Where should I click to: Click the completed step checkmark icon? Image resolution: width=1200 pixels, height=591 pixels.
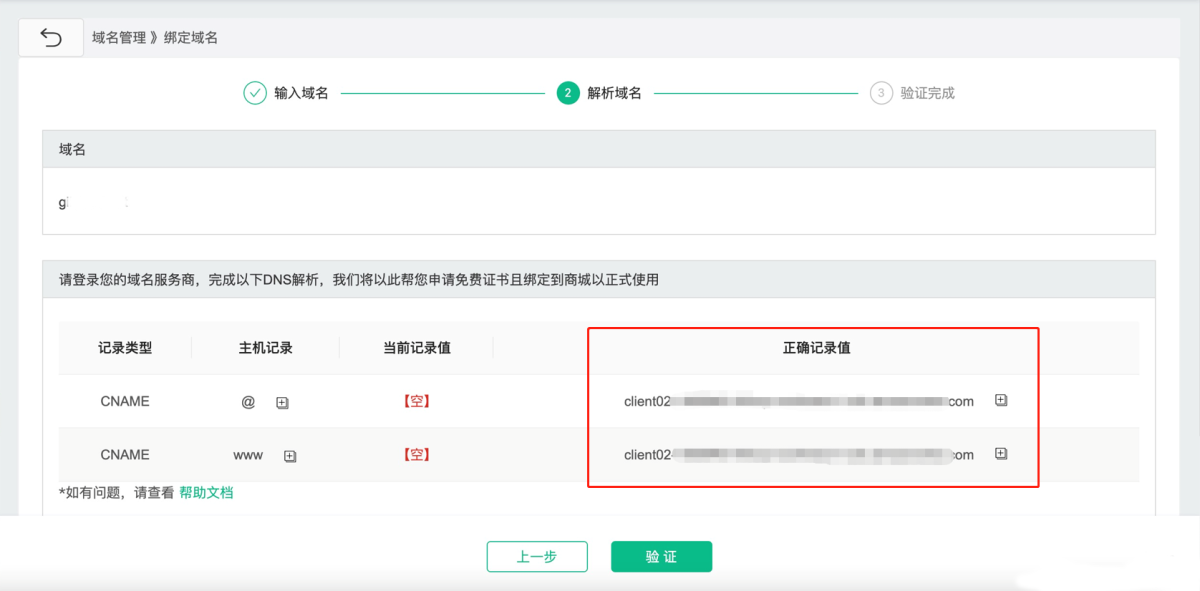click(255, 93)
